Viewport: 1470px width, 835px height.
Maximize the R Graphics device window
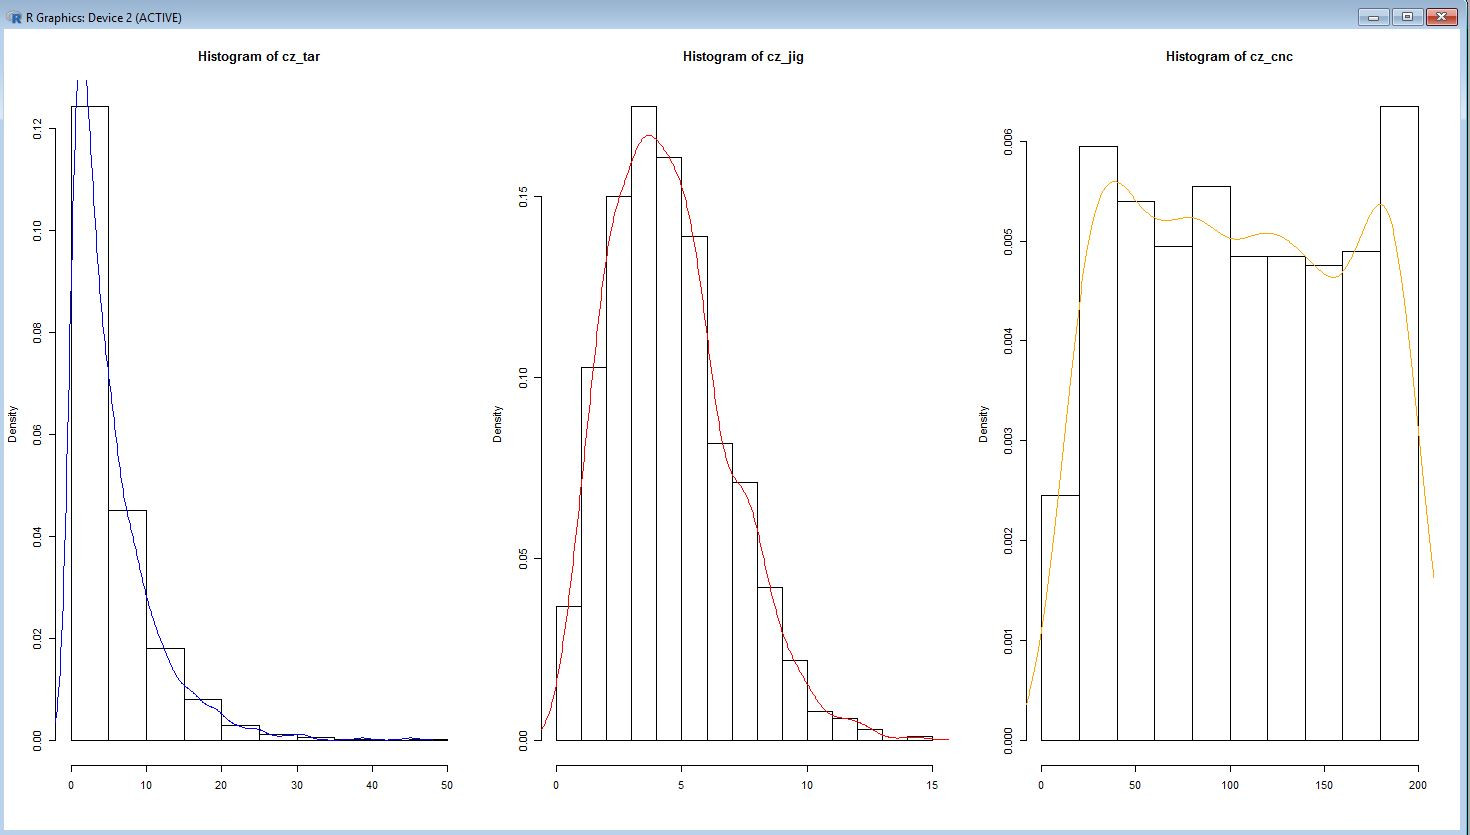tap(1407, 17)
